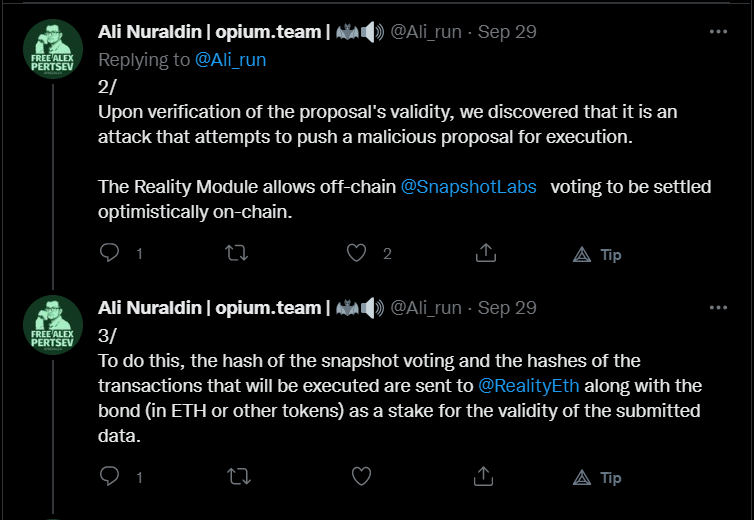754x520 pixels.
Task: Tip the author on tweet 3/
Action: pyautogui.click(x=597, y=478)
